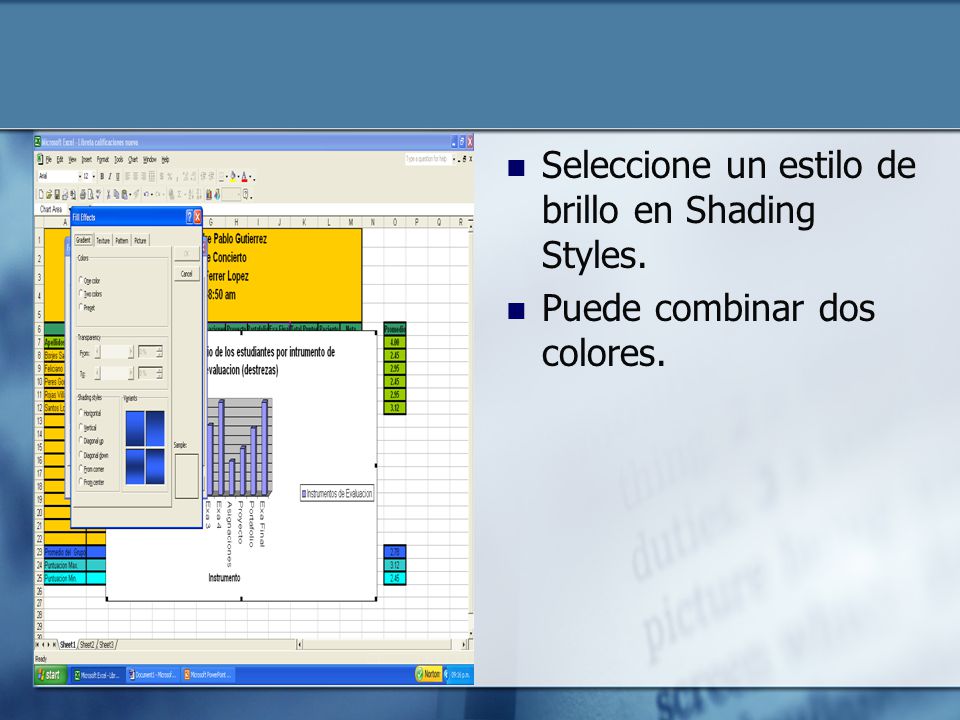Click the Underline formatting icon
This screenshot has width=960, height=720.
118,177
